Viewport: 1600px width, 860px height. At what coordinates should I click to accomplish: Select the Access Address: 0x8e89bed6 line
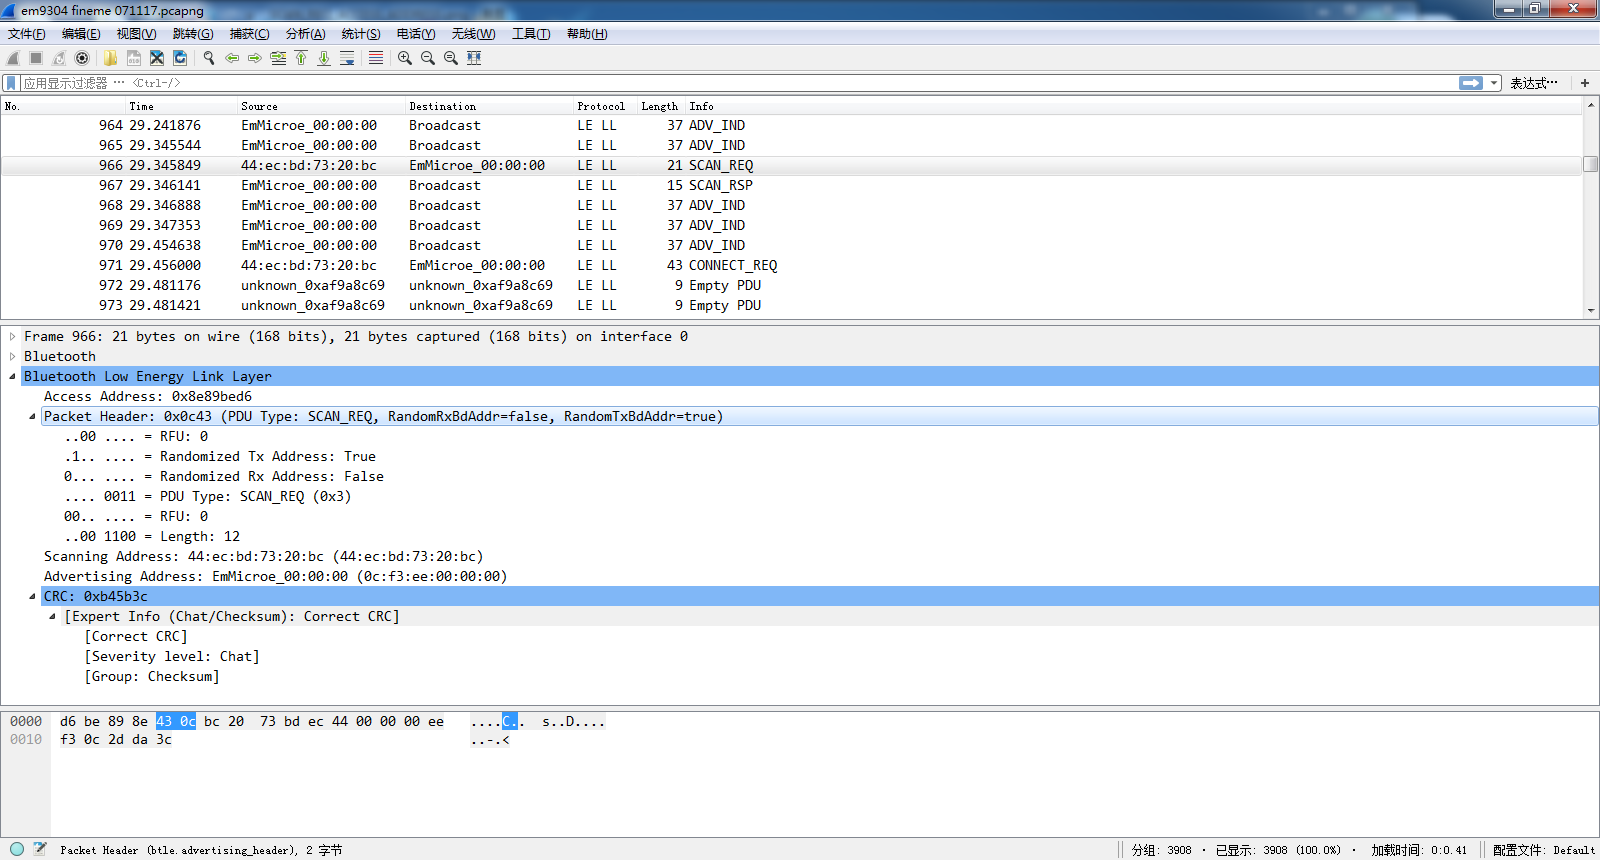[x=148, y=397]
